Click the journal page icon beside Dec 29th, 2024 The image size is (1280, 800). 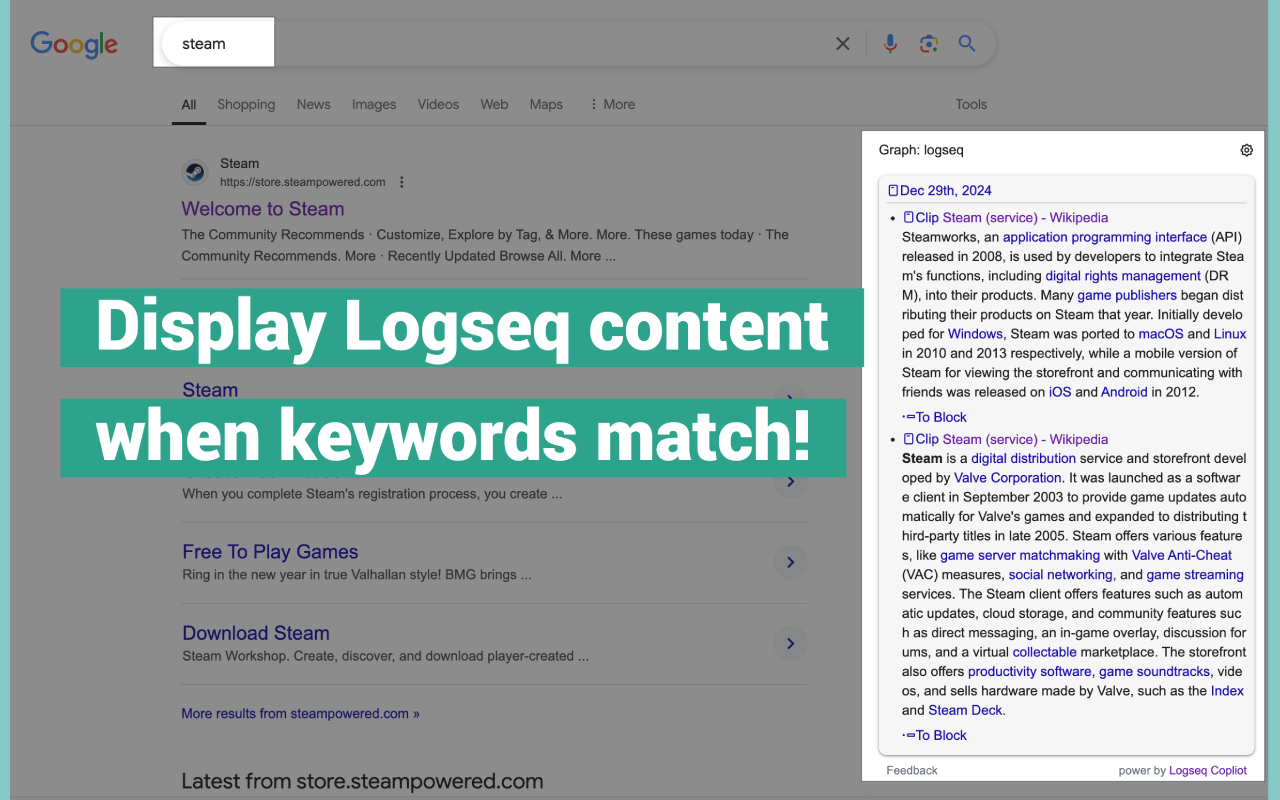(893, 190)
